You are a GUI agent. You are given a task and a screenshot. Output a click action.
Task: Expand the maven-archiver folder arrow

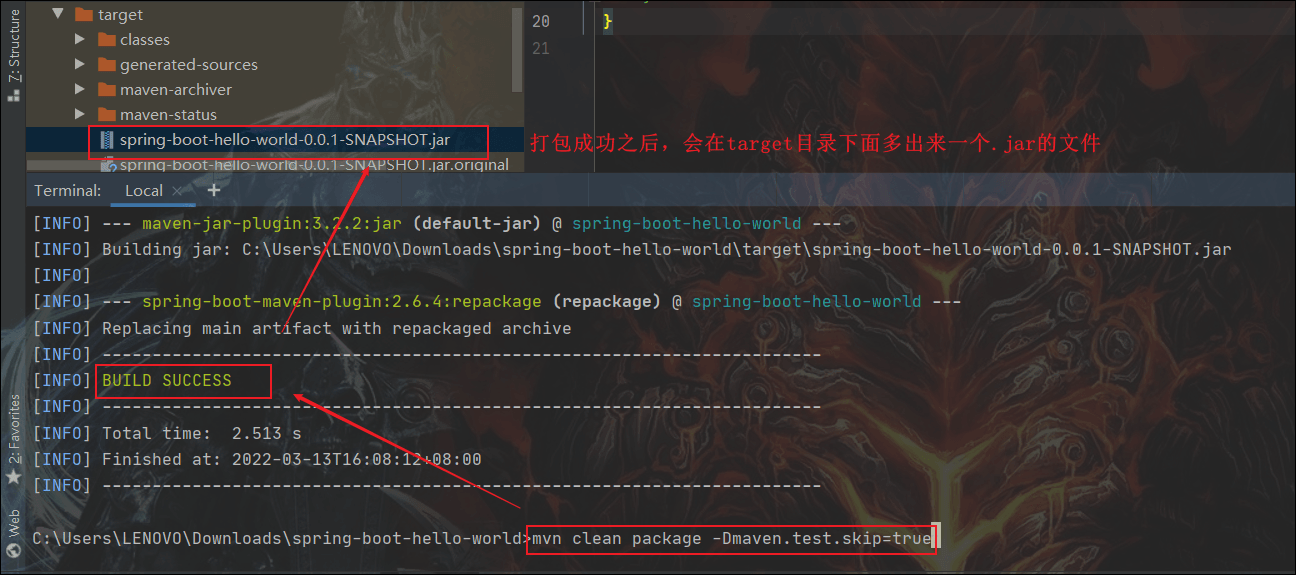point(80,89)
